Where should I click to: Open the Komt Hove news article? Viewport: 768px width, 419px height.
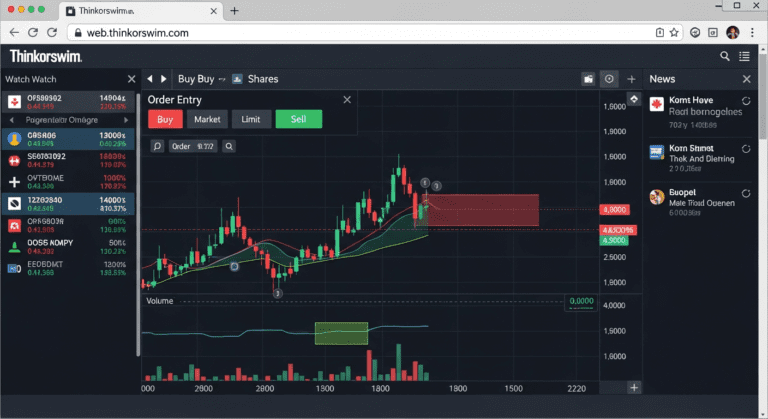(x=700, y=112)
